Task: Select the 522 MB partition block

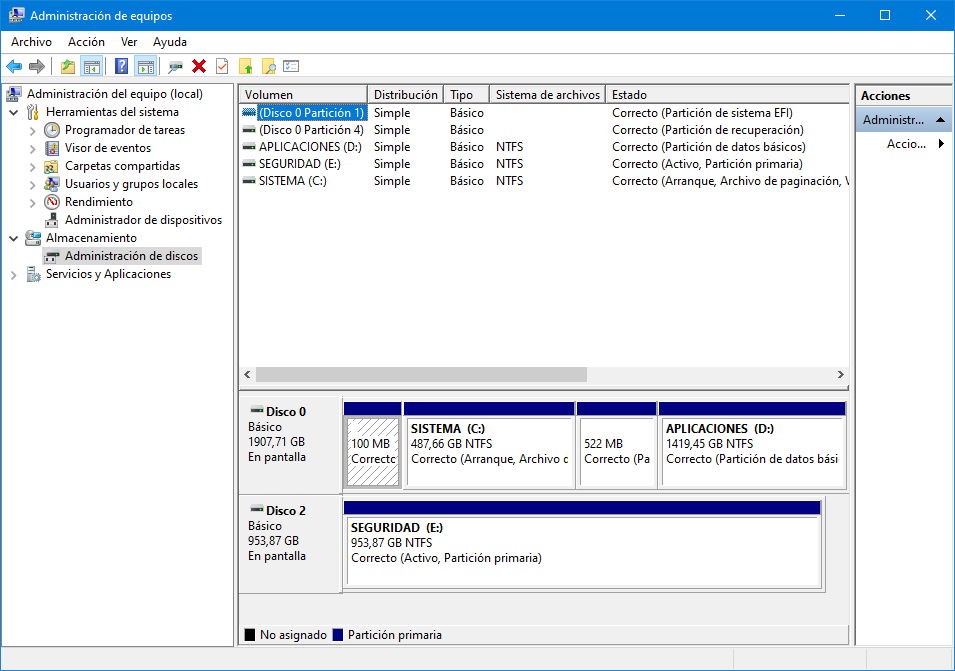Action: (616, 451)
